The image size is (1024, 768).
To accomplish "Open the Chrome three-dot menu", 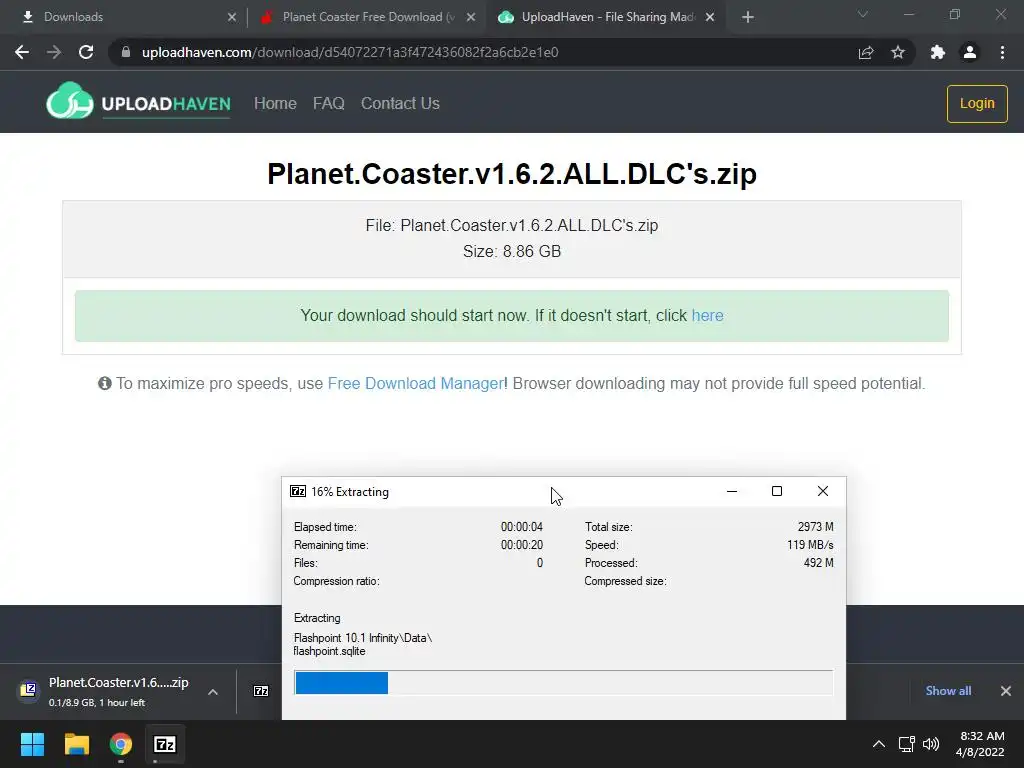I will coord(1002,52).
